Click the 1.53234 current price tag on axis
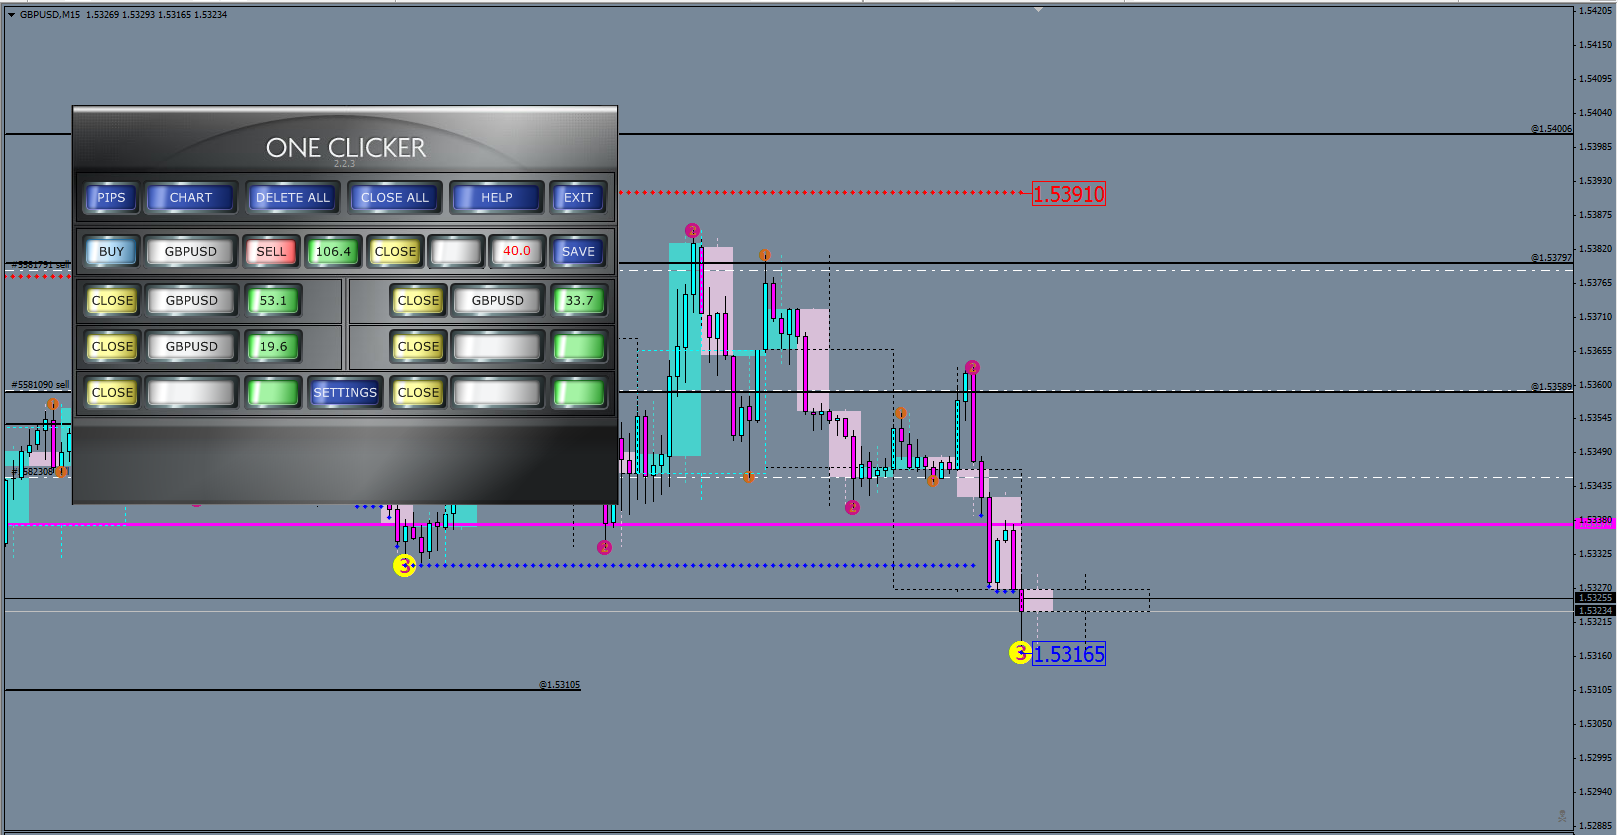This screenshot has height=835, width=1618. [1595, 610]
